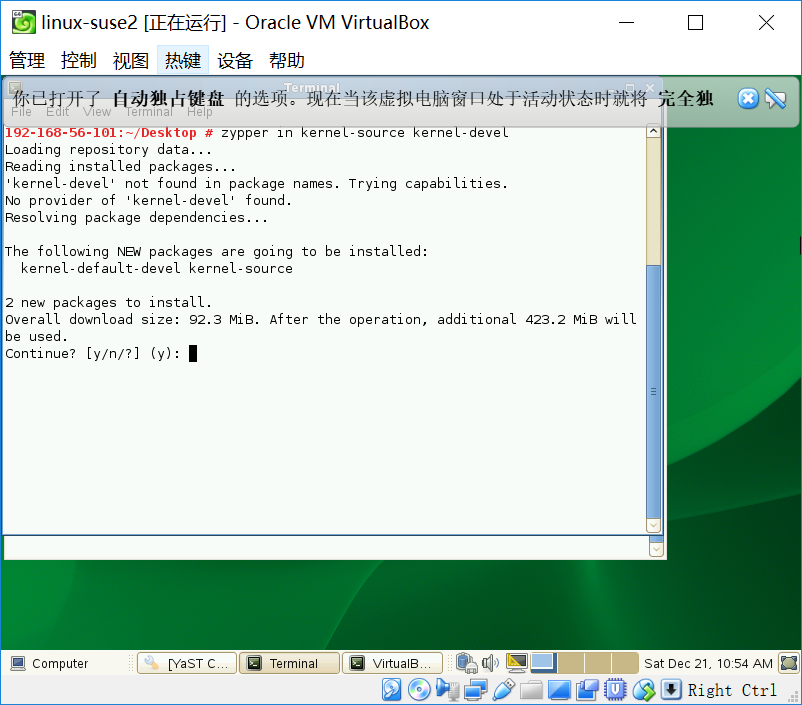This screenshot has height=705, width=802.
Task: Click the VirtualBox app icon in the title bar
Action: [24, 23]
